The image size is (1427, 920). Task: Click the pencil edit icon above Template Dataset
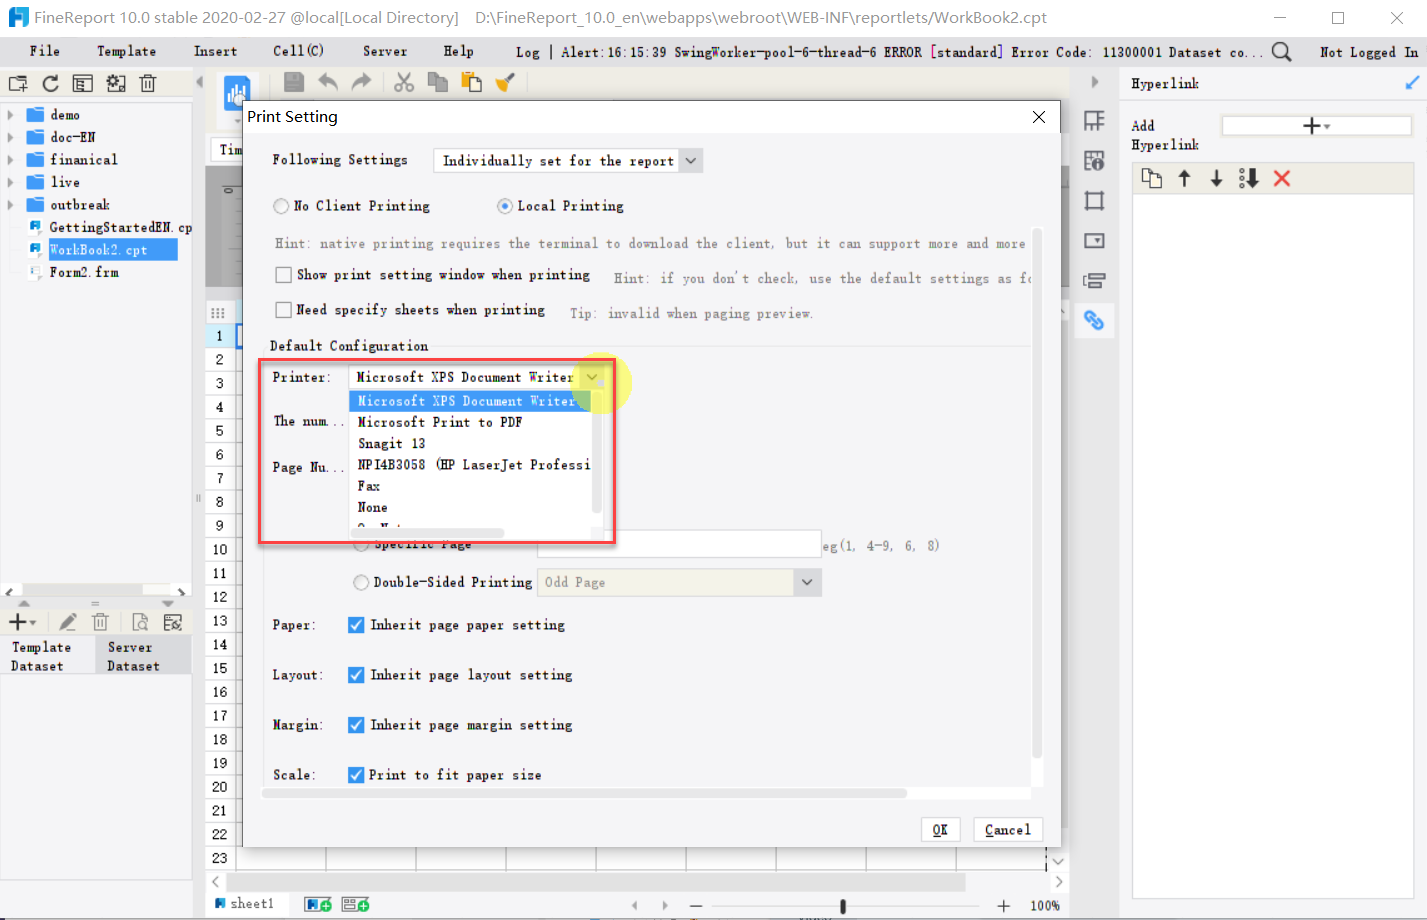[x=68, y=621]
